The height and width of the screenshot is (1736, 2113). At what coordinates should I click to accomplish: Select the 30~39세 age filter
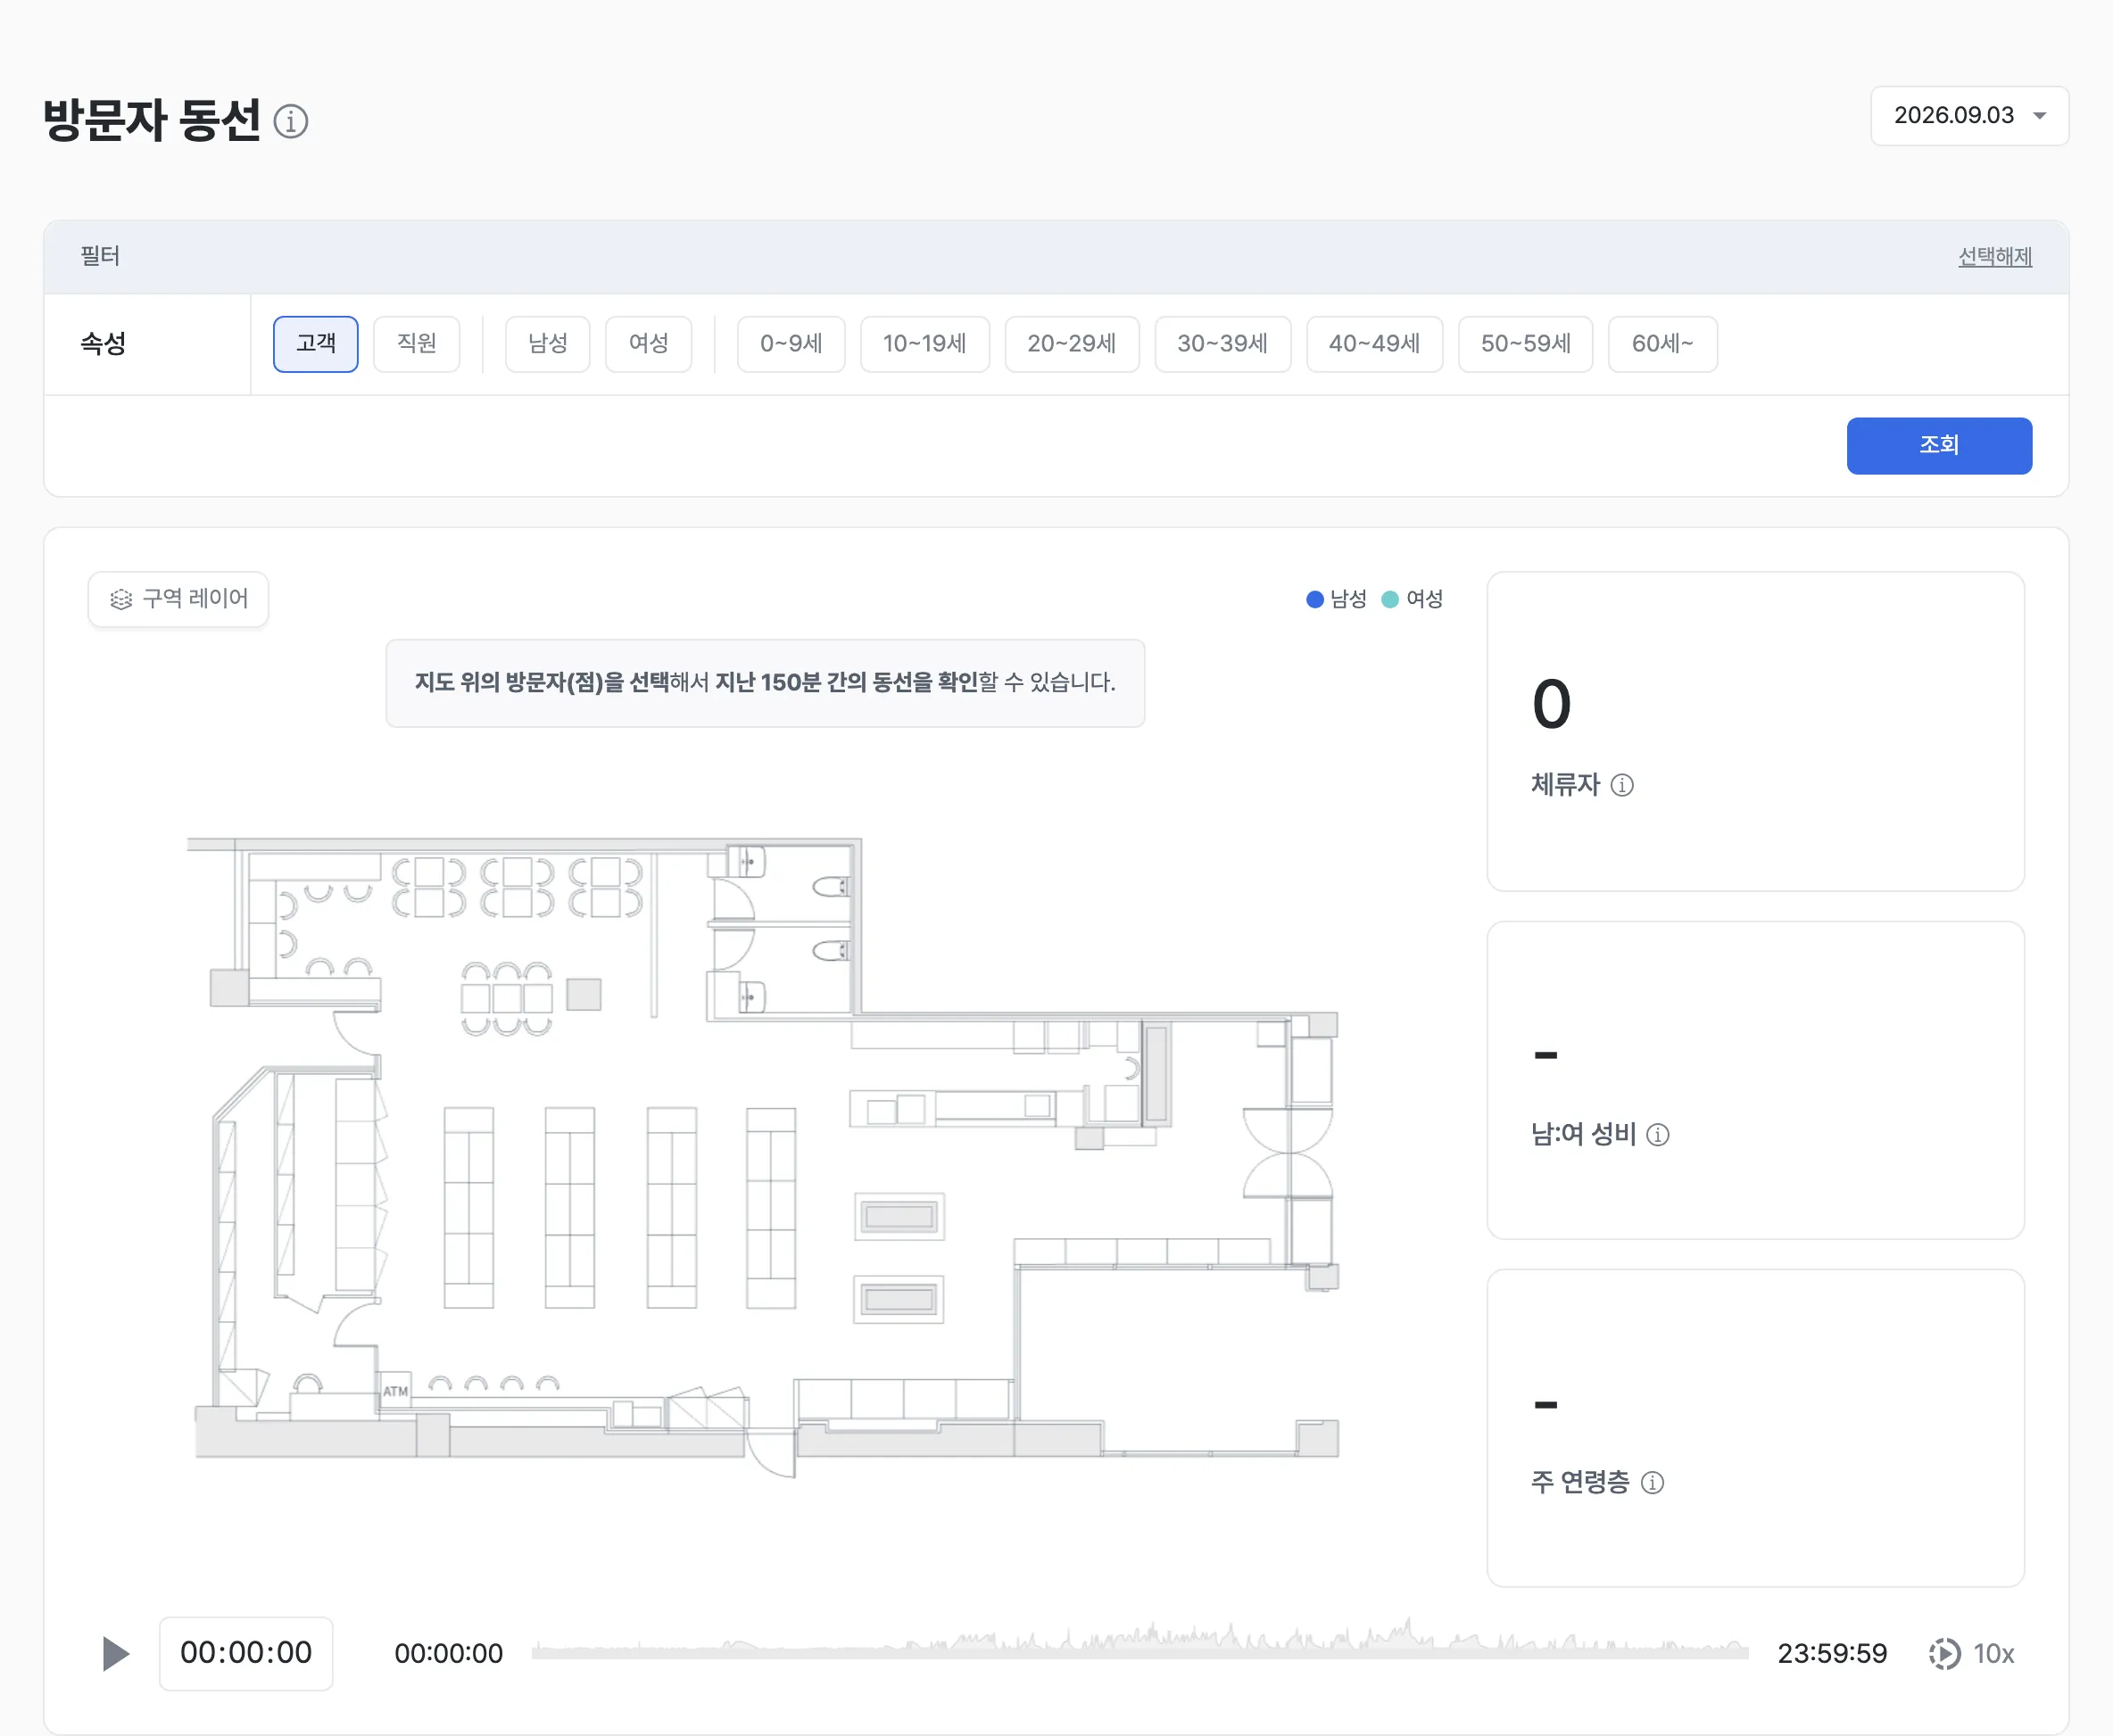click(x=1222, y=344)
